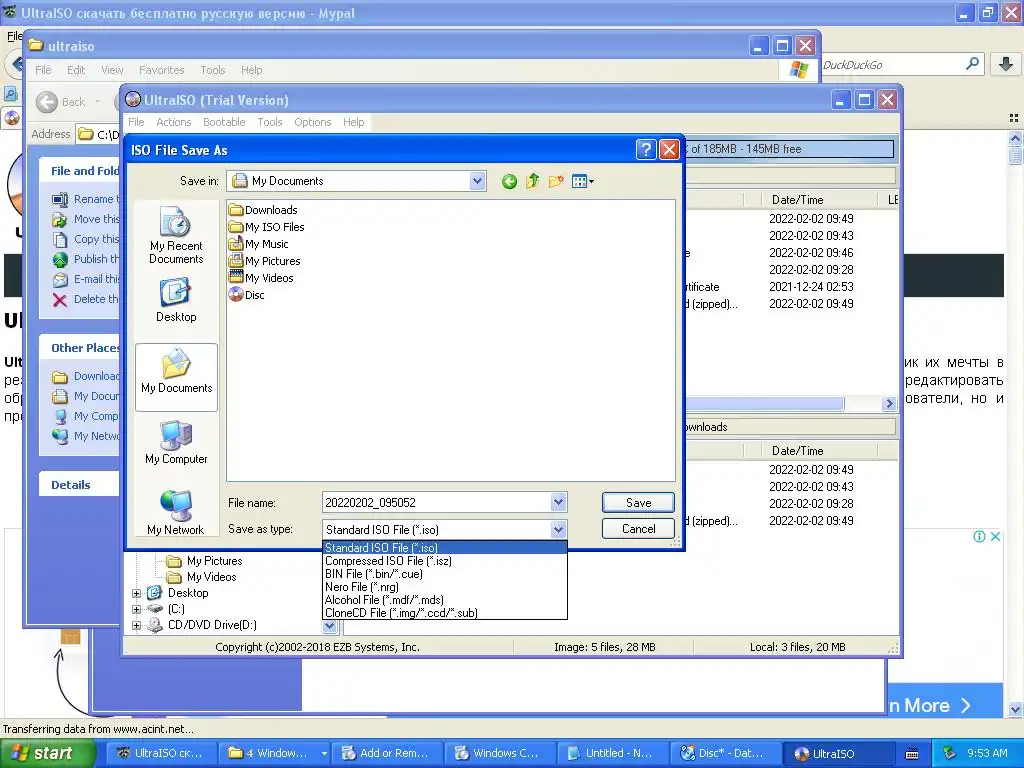Open View menu in ultraiso Explorer window
Image resolution: width=1024 pixels, height=768 pixels.
point(112,70)
